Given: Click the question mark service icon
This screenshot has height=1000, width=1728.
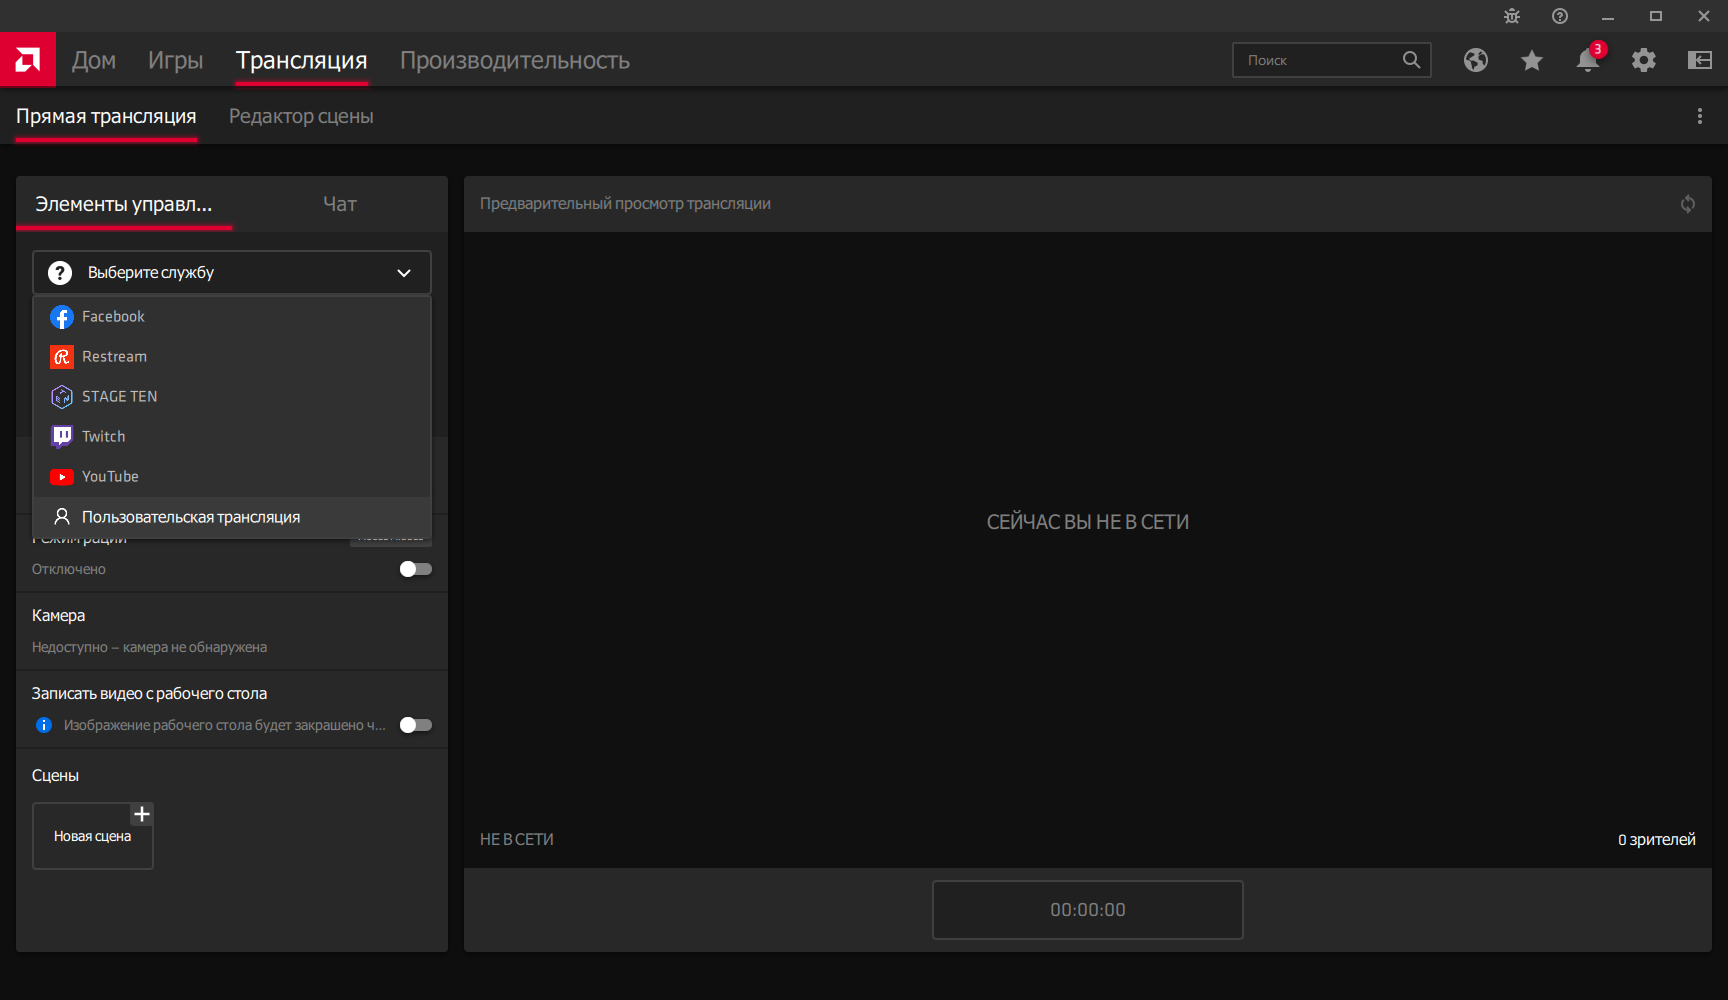Looking at the screenshot, I should (x=60, y=273).
